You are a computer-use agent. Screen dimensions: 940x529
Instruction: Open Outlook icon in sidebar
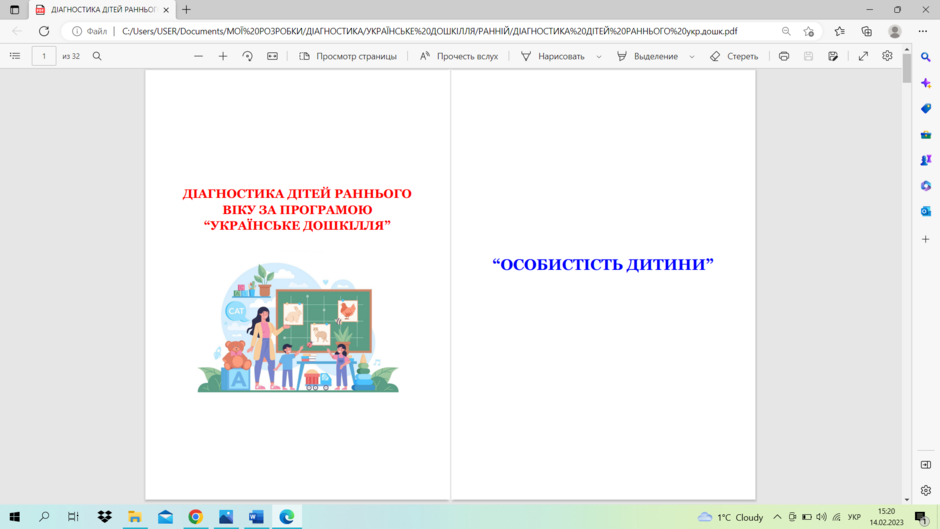pyautogui.click(x=926, y=212)
